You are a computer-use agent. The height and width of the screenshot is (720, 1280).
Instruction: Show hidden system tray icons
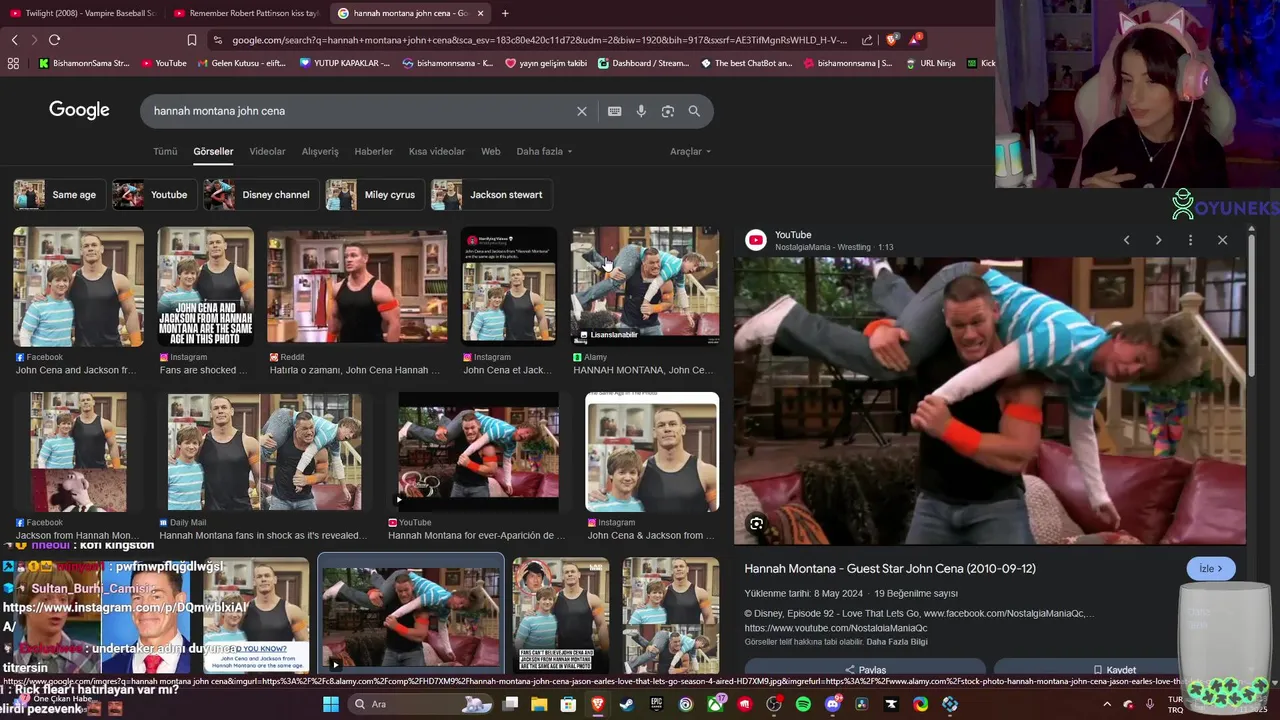click(x=1107, y=704)
